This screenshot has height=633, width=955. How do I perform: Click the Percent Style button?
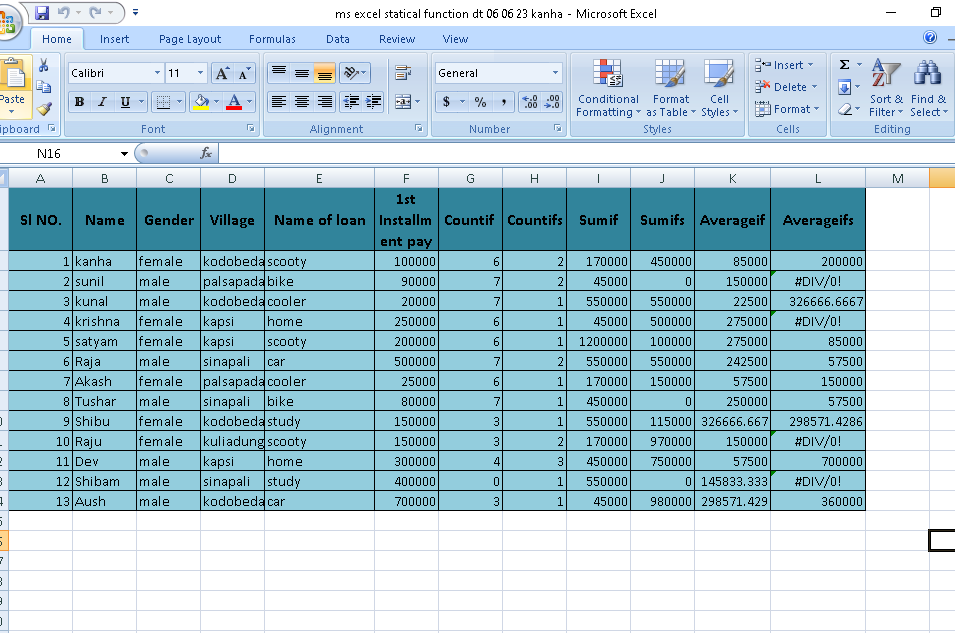point(480,102)
